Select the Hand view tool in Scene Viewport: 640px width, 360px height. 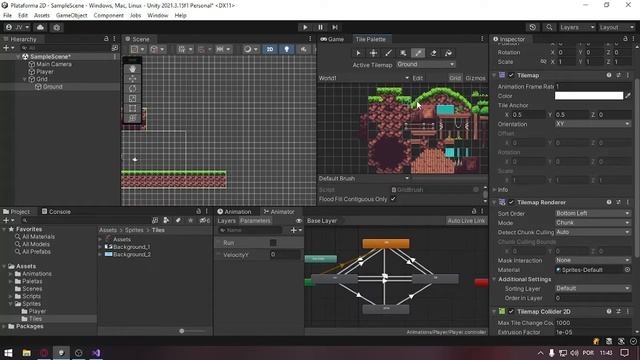[x=132, y=69]
